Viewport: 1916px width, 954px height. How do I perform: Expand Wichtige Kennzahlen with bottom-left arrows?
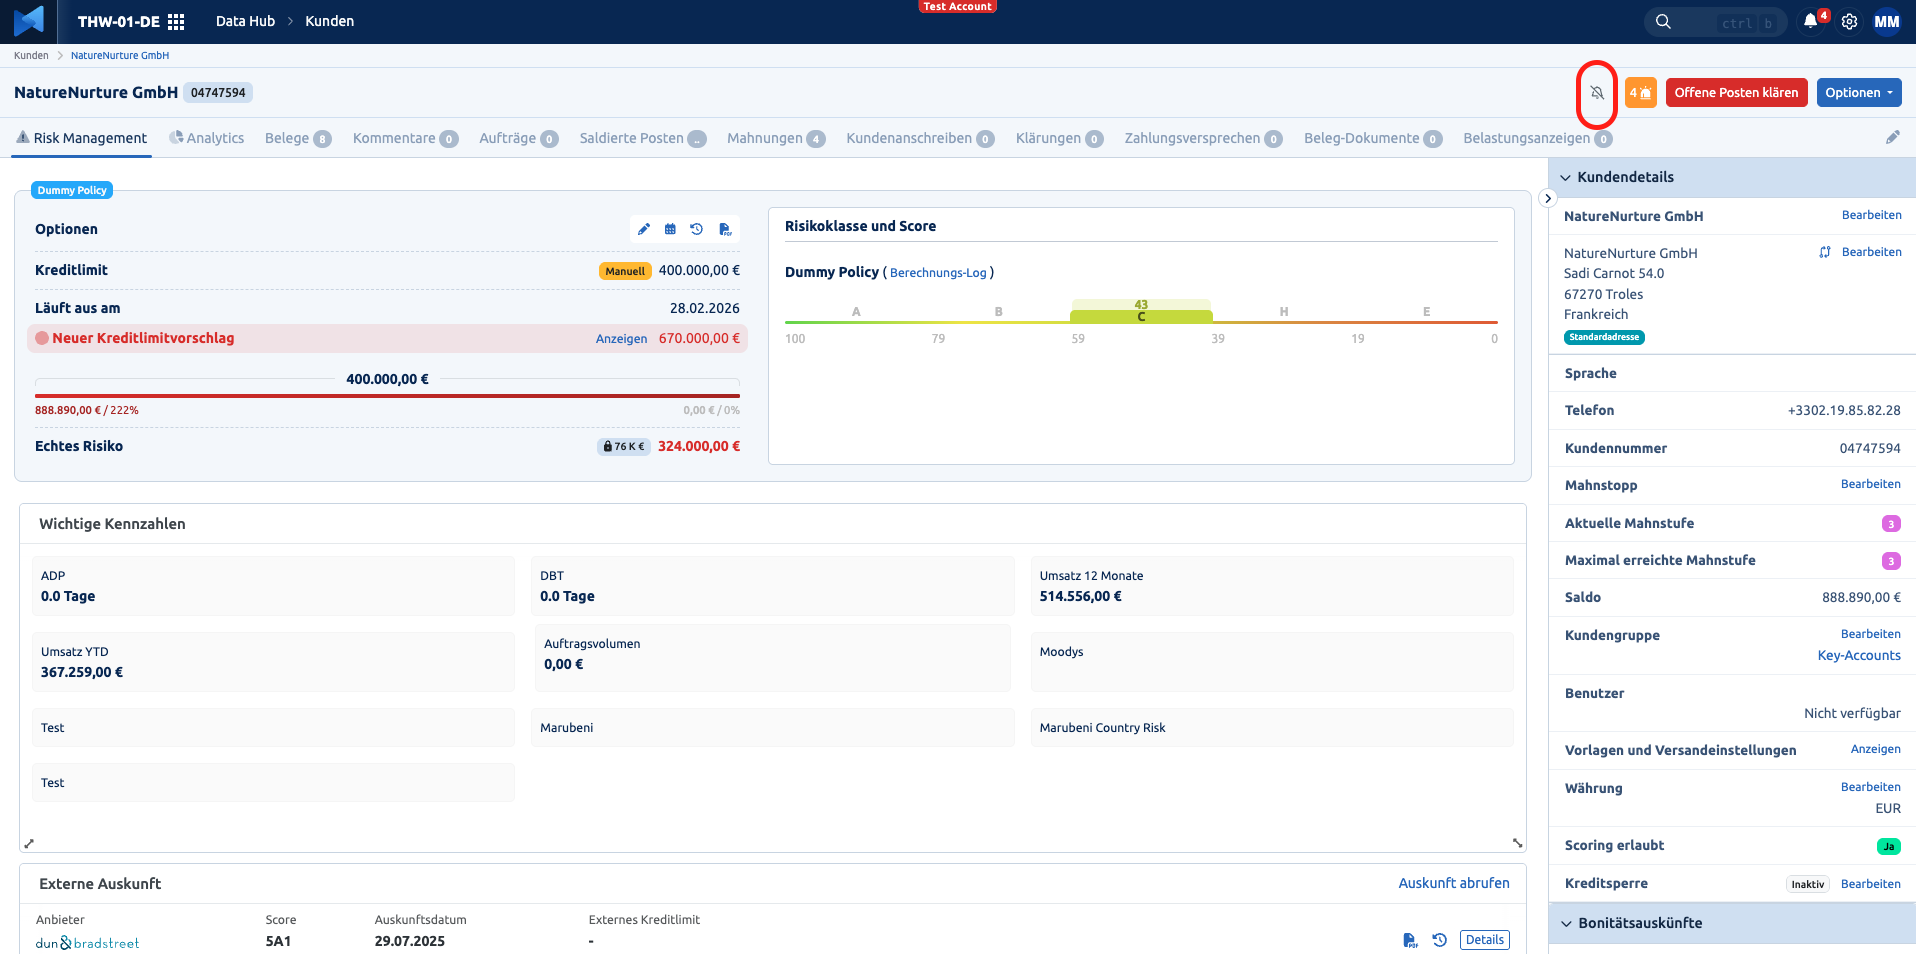[x=29, y=843]
